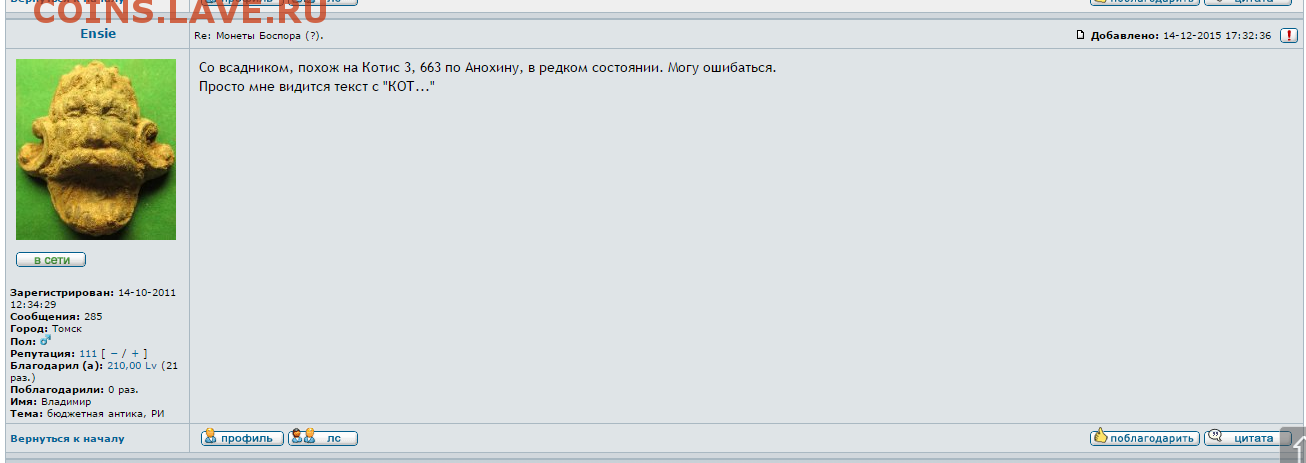
Task: Click the 'в сети' online status button
Action: (51, 260)
